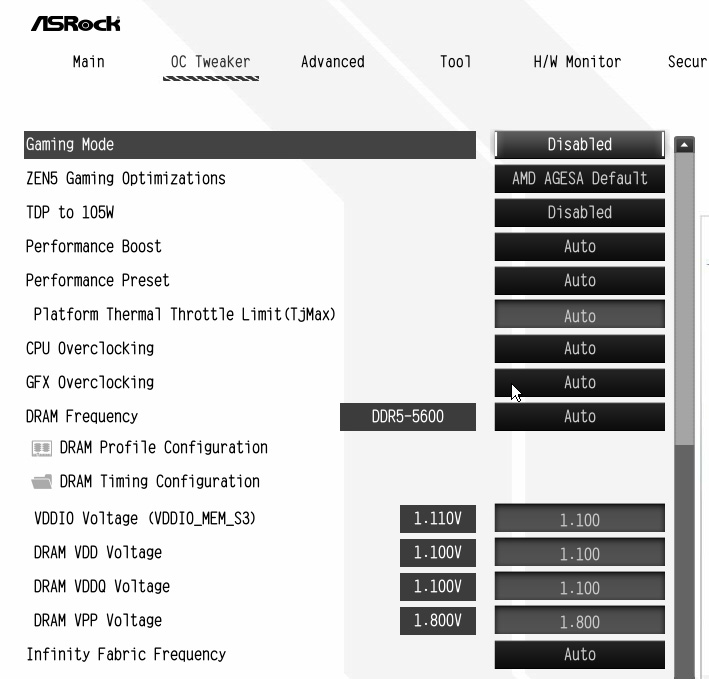This screenshot has height=679, width=709.
Task: Select the TDP to 105W label
Action: tap(70, 212)
